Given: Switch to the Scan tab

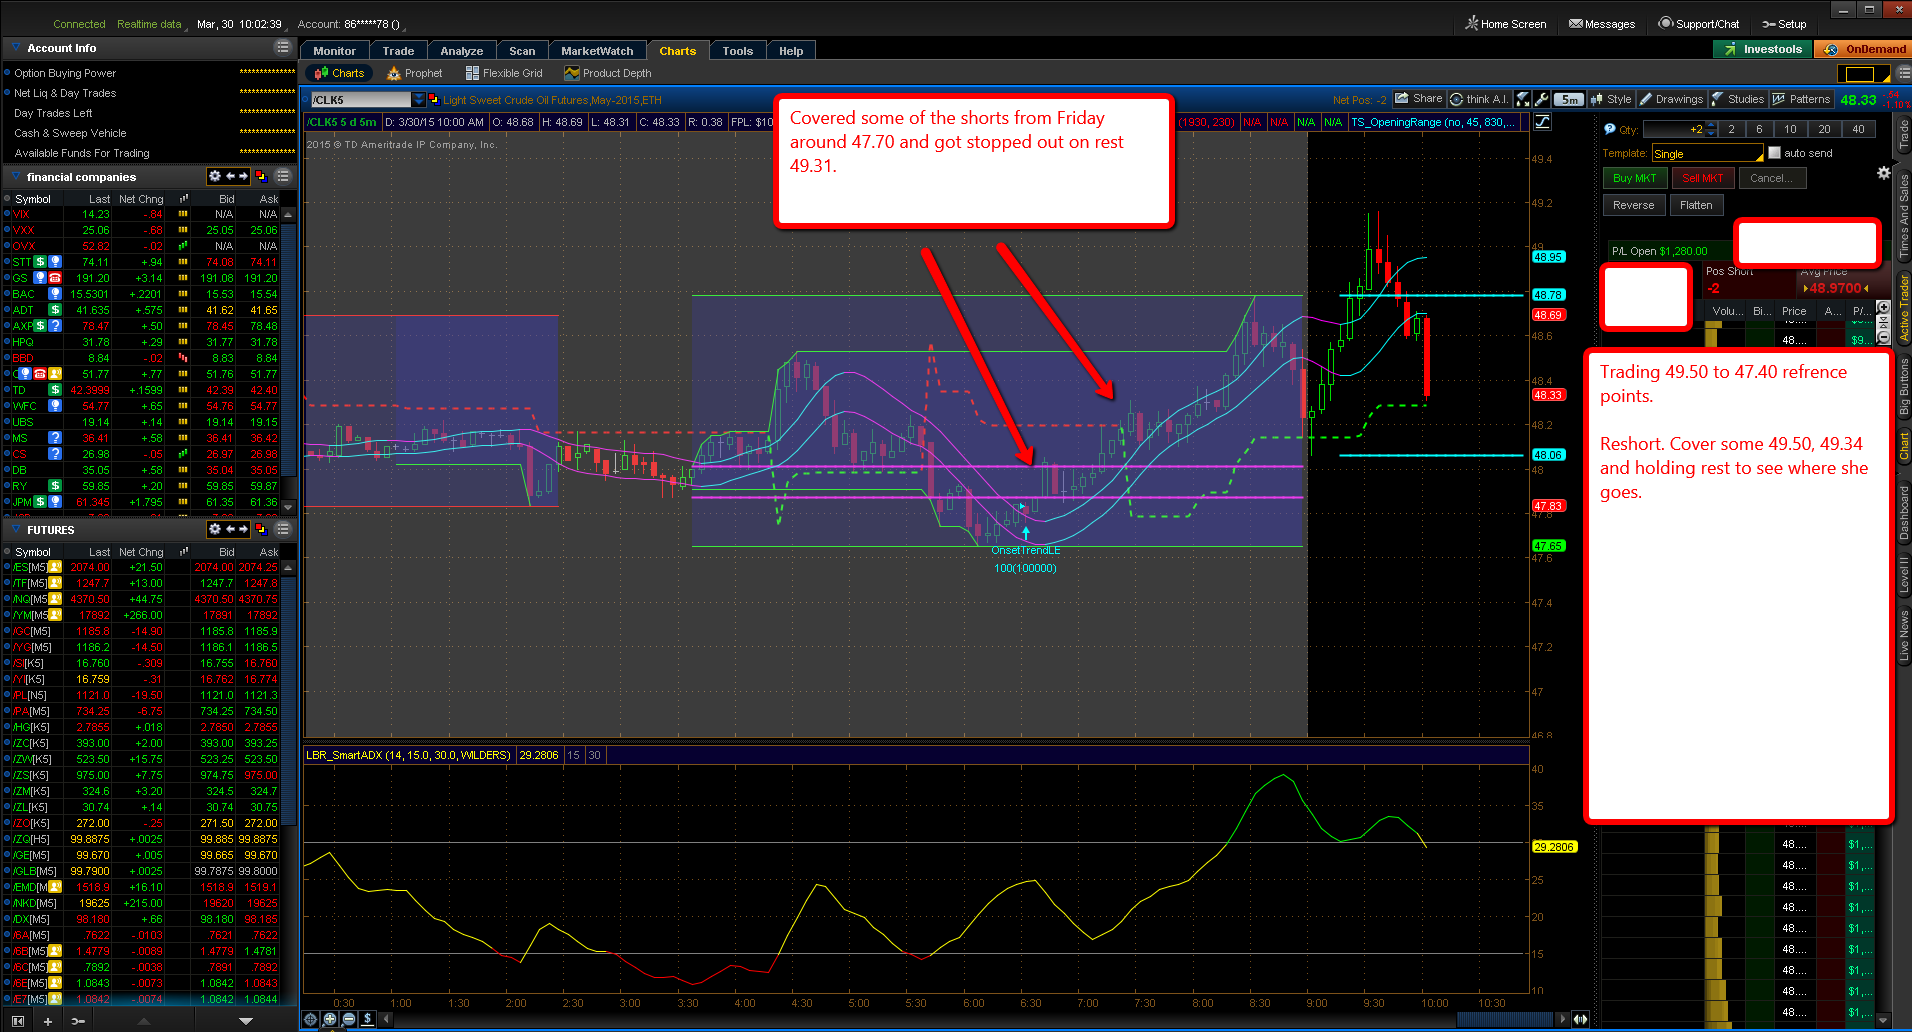Looking at the screenshot, I should (x=522, y=51).
